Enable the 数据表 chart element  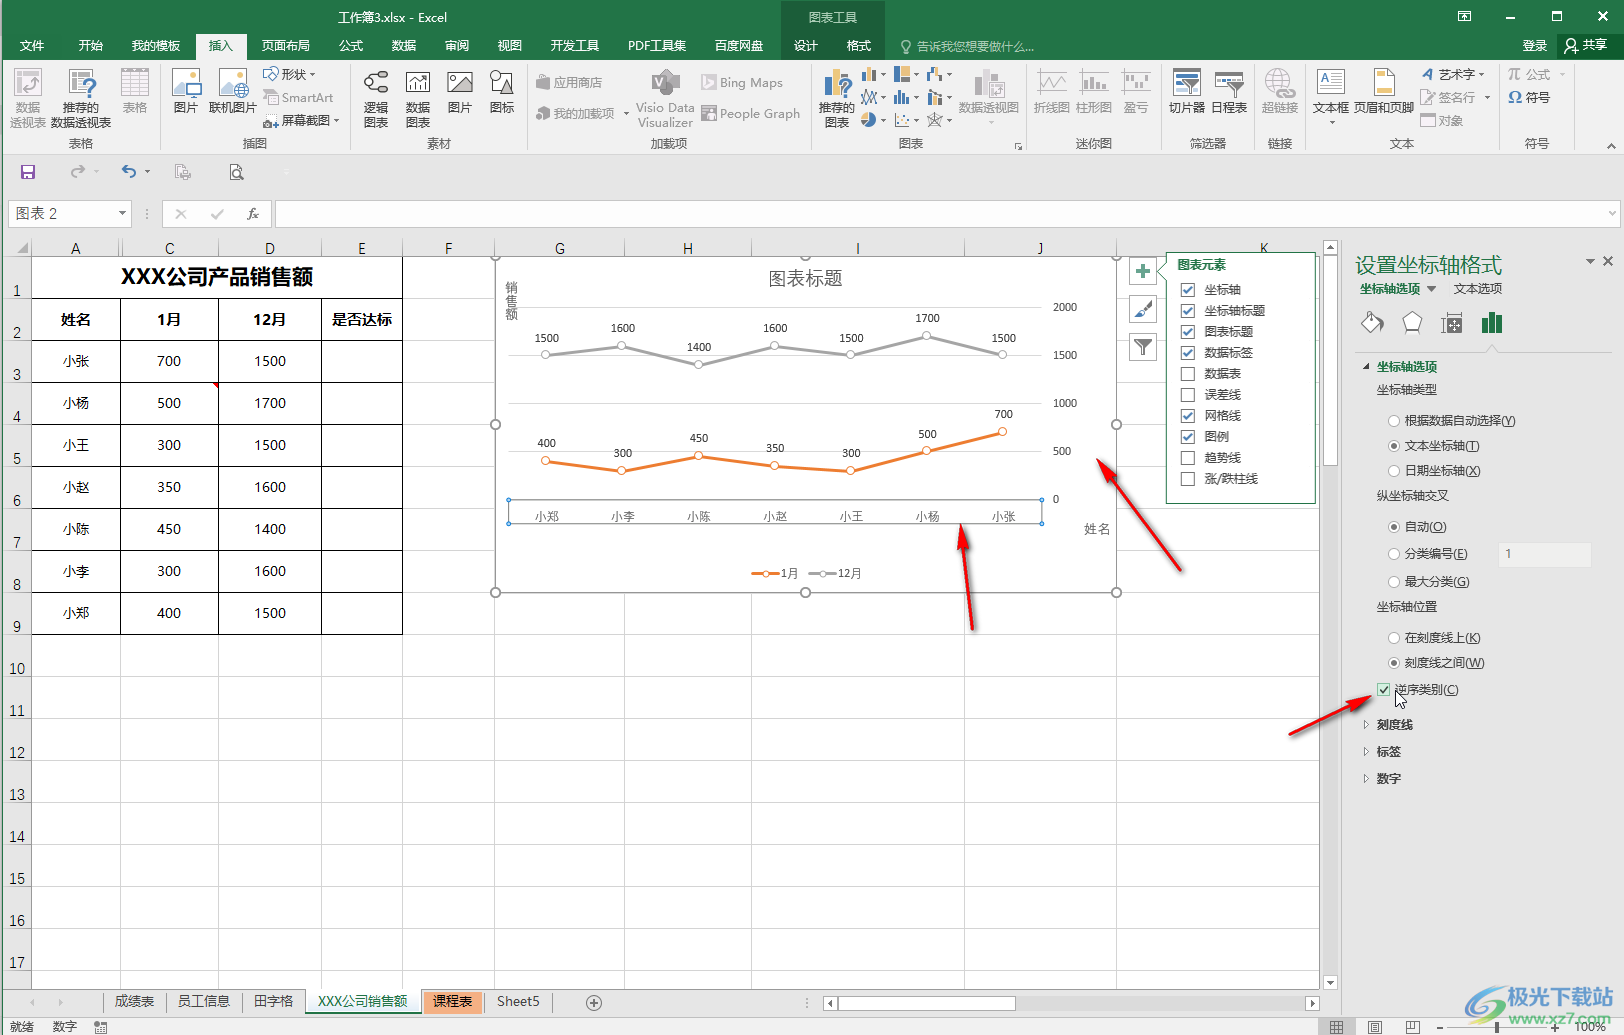[x=1188, y=374]
